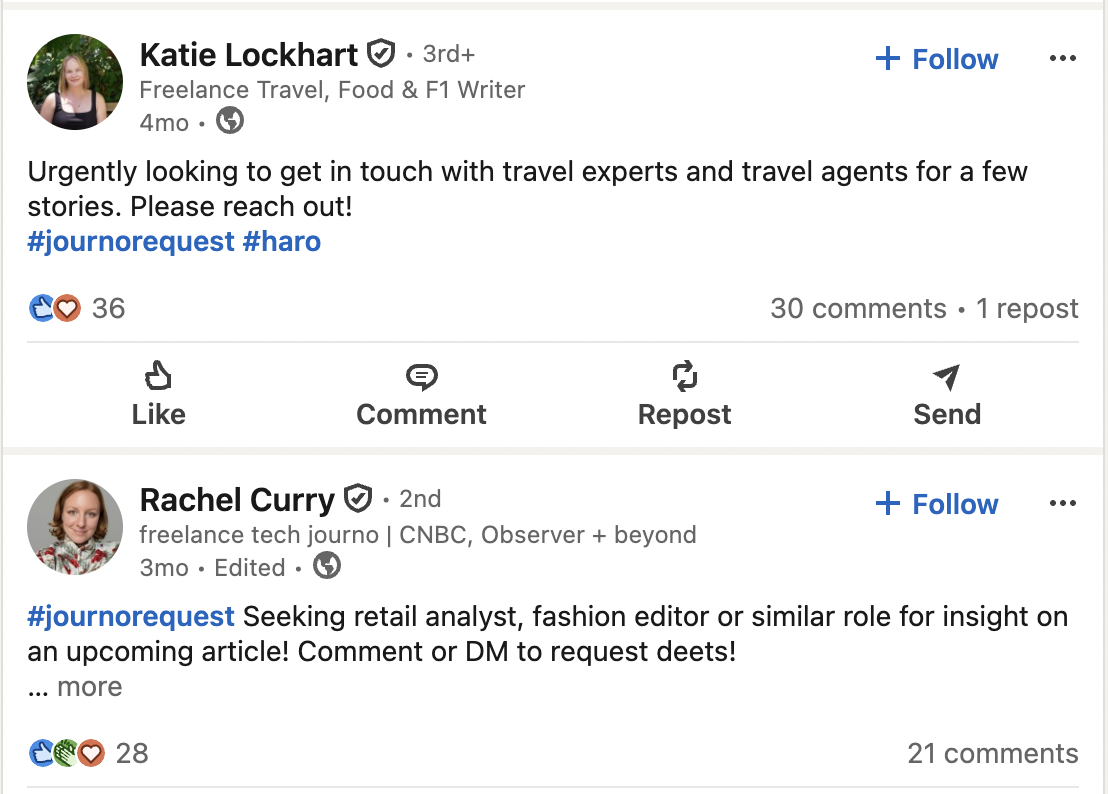Click globe visibility icon on Rachel's post

327,566
